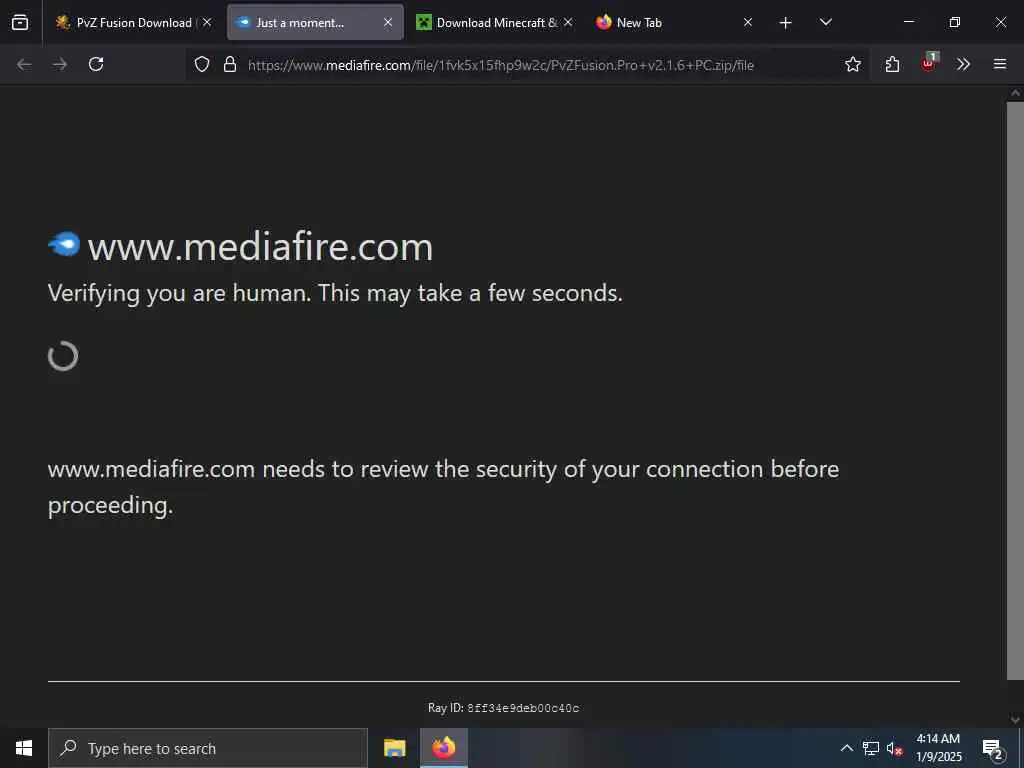
Task: Click the Cloudflare Ray ID text
Action: 504,708
